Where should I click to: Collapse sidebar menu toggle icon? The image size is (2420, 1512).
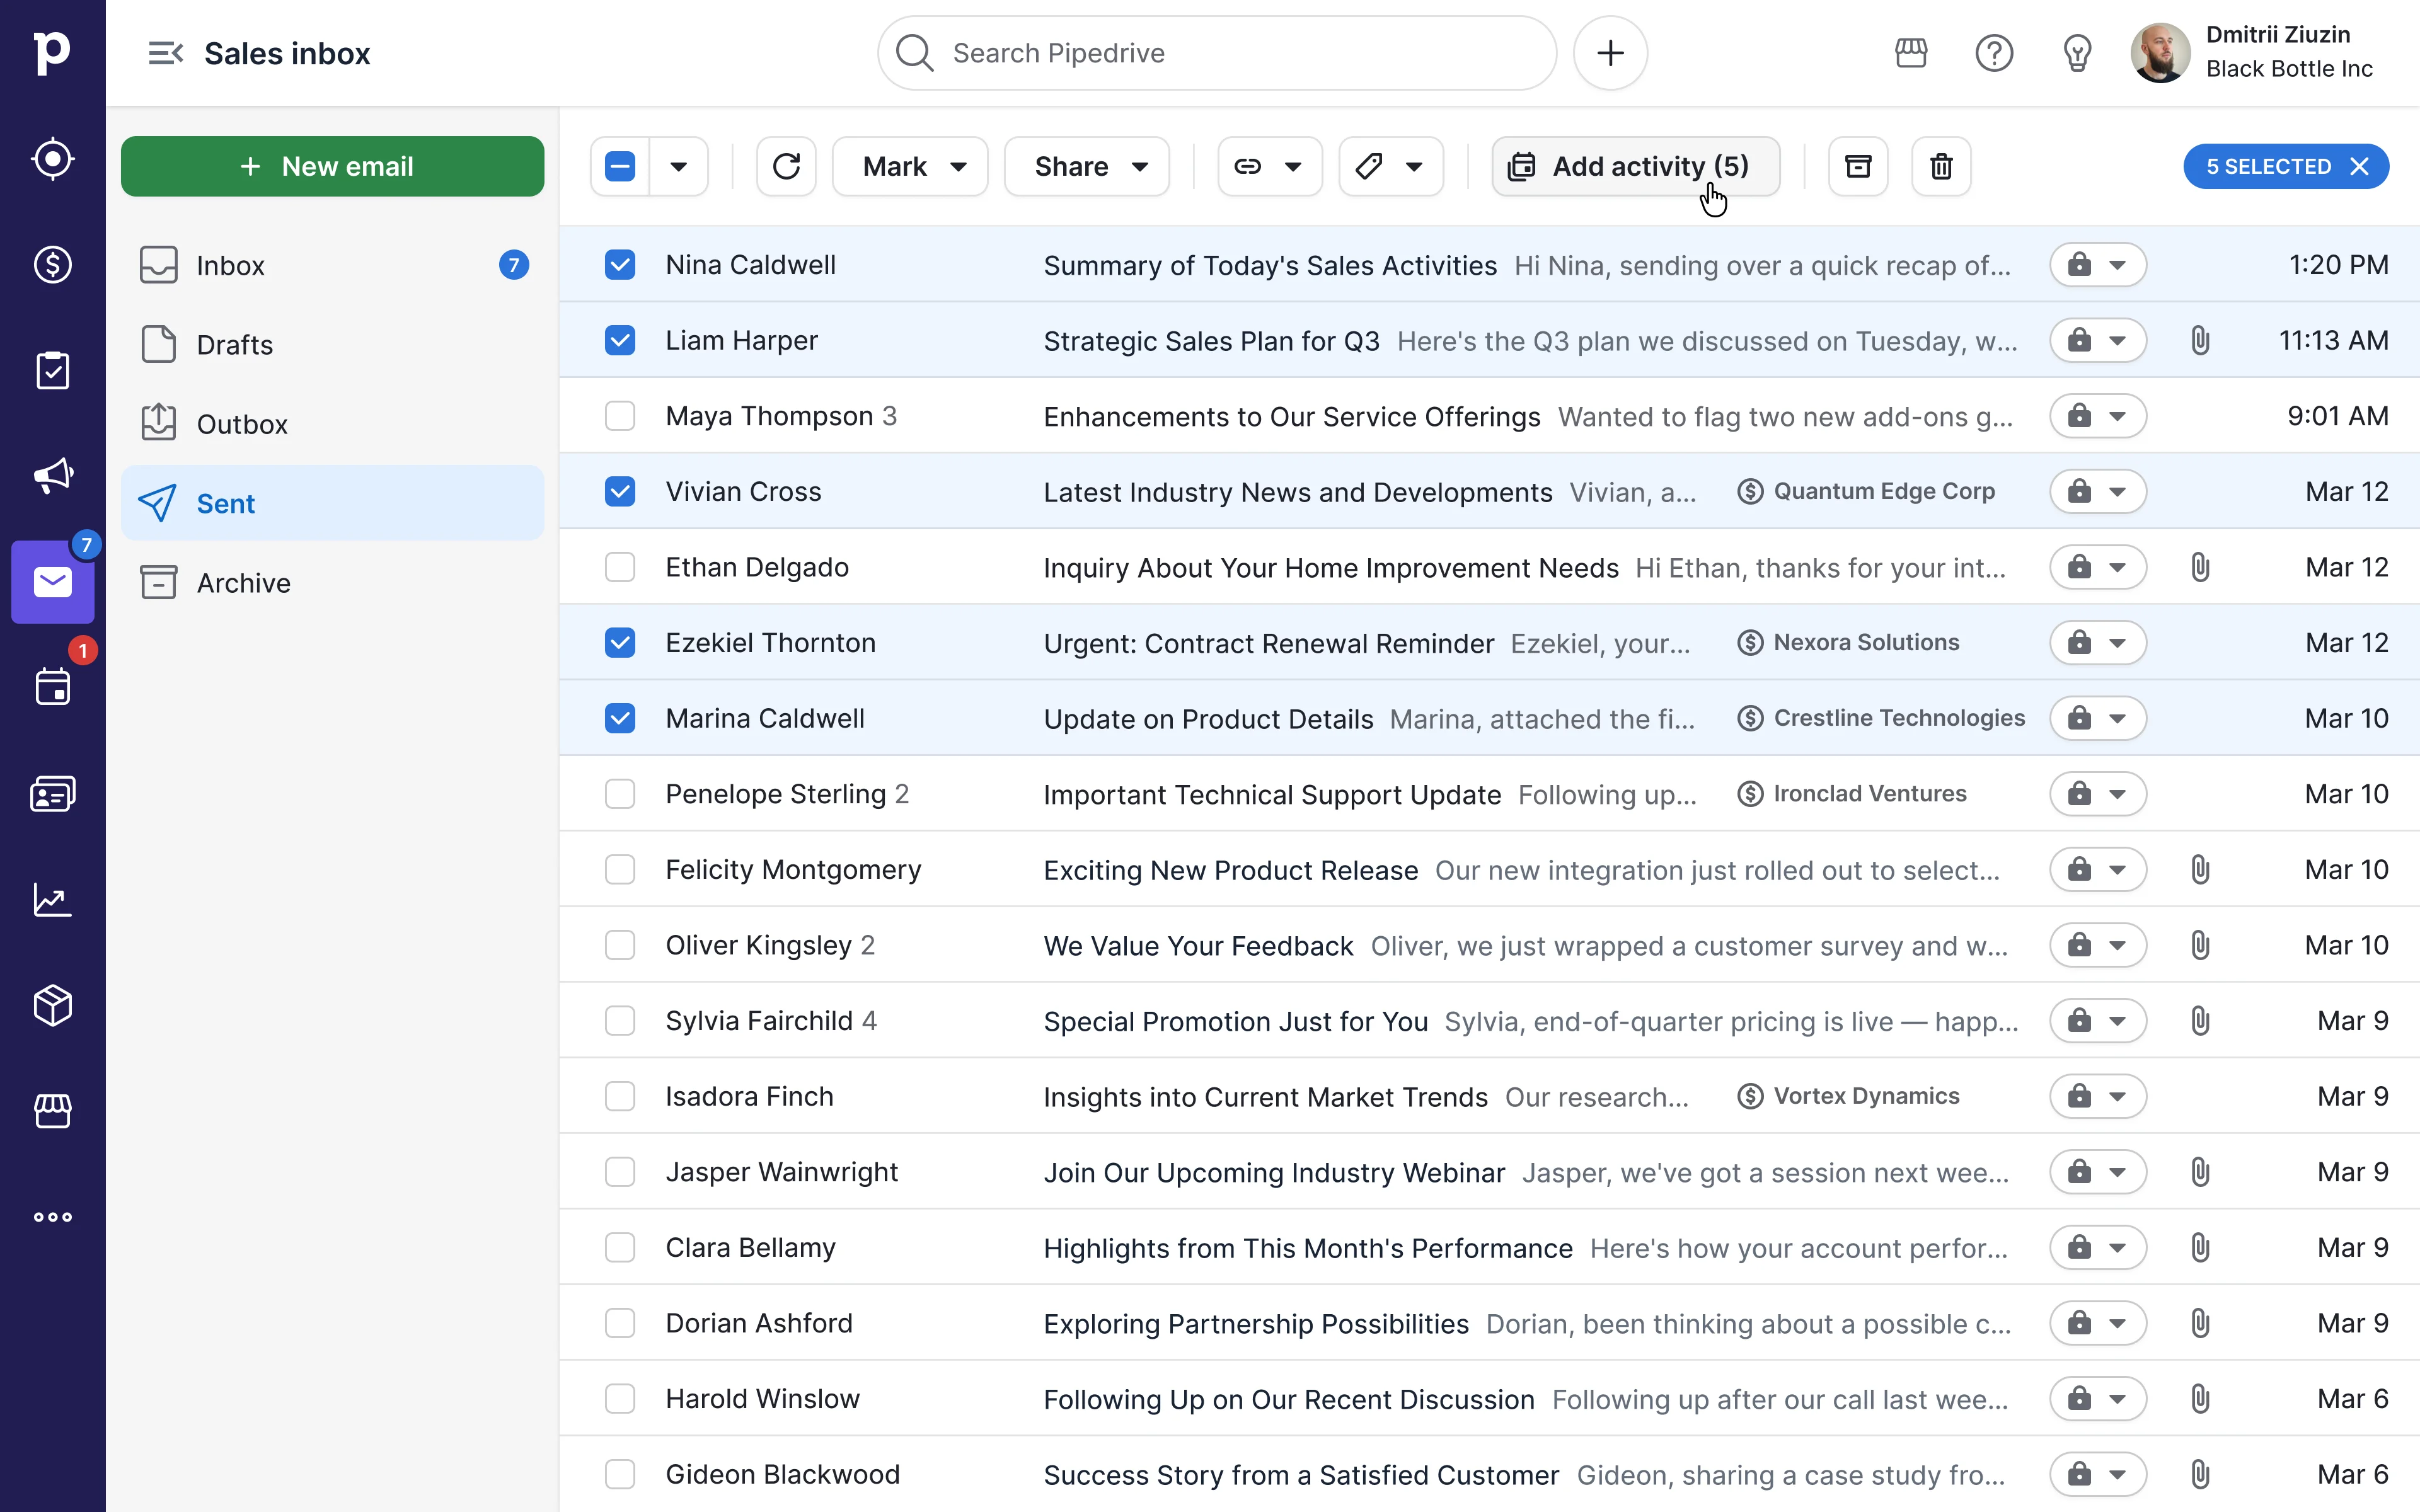click(x=165, y=53)
